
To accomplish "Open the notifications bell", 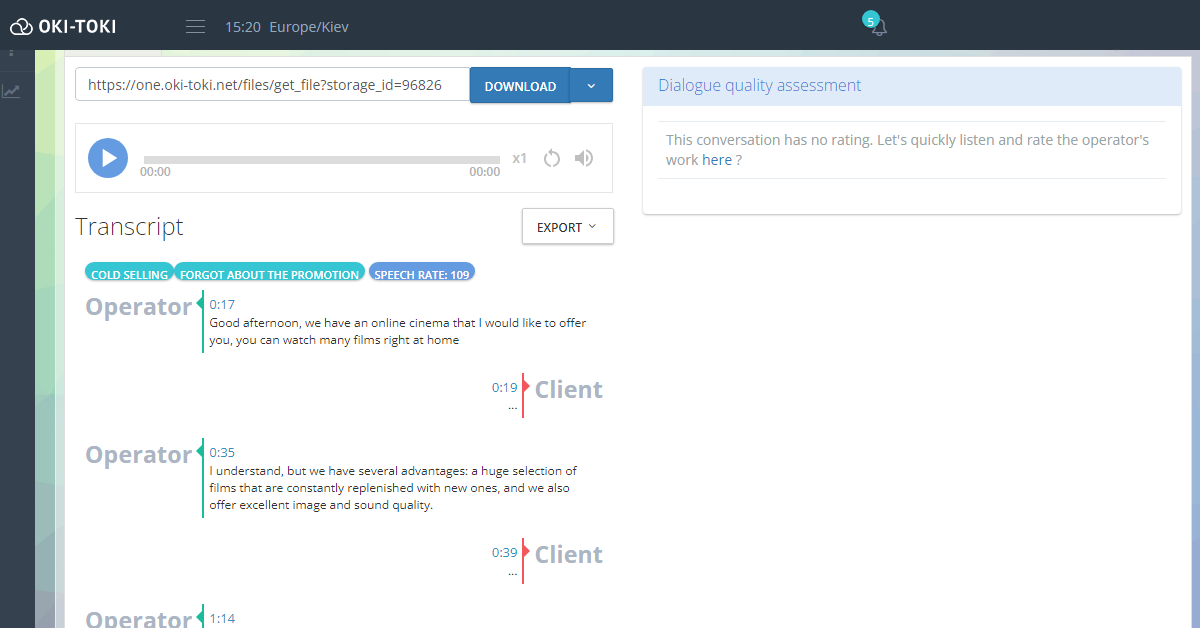I will (x=878, y=27).
